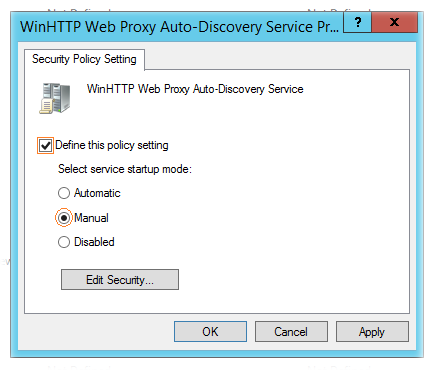Select the Security Policy Setting tab
This screenshot has width=432, height=370.
[84, 59]
